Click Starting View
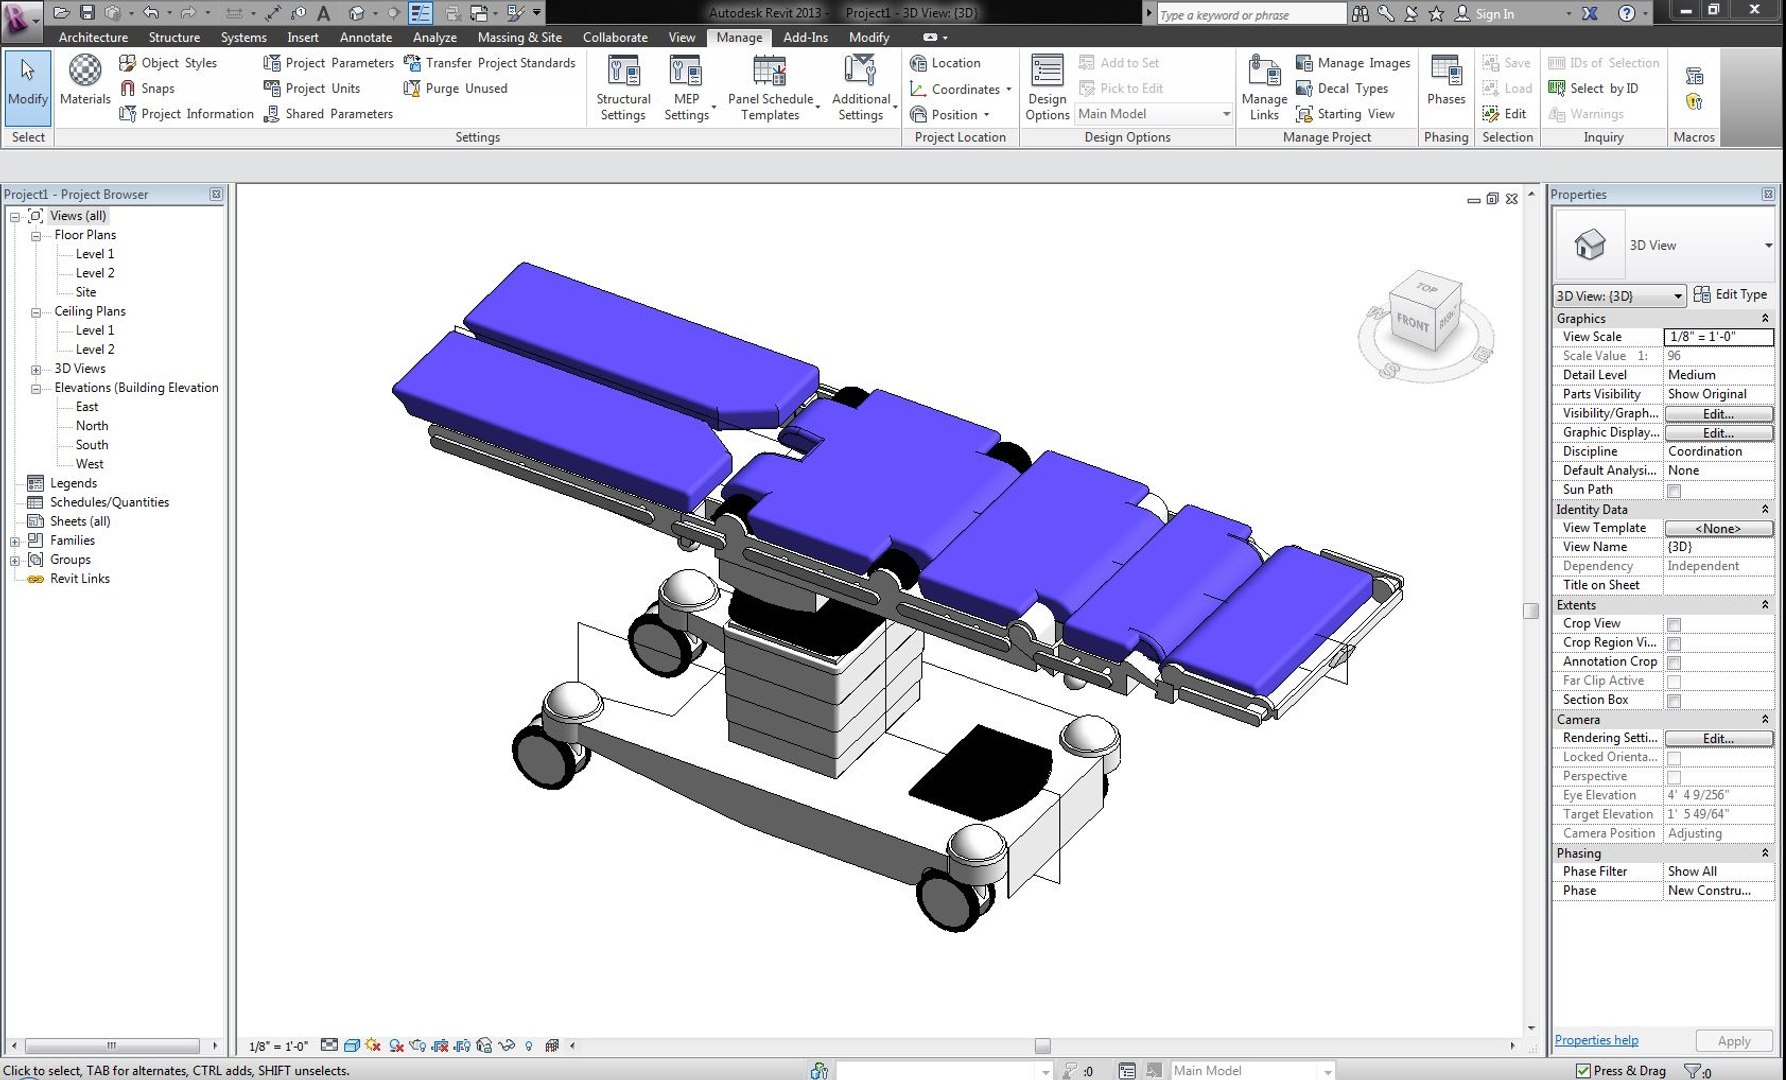Screen dimensions: 1786x1080 point(1345,114)
